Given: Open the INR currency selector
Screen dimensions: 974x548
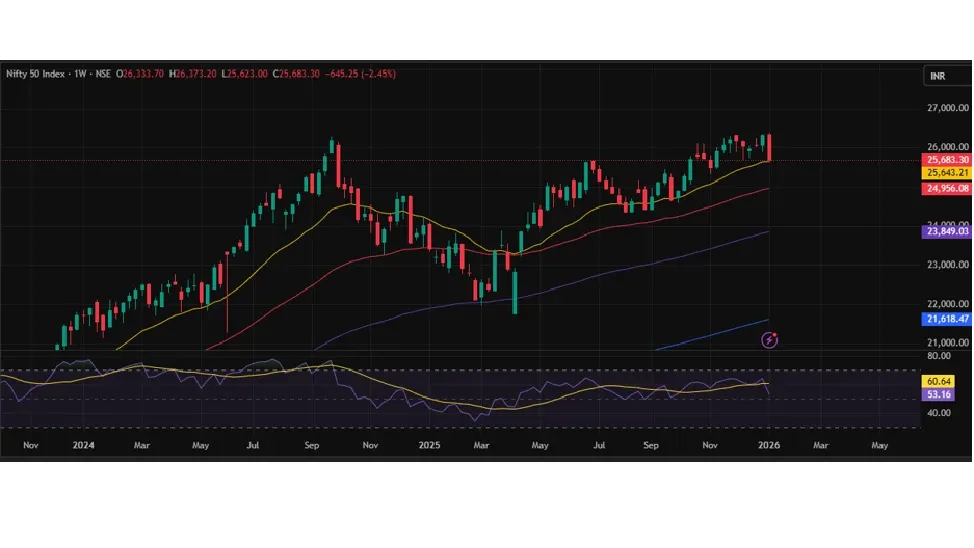Looking at the screenshot, I should [x=947, y=76].
